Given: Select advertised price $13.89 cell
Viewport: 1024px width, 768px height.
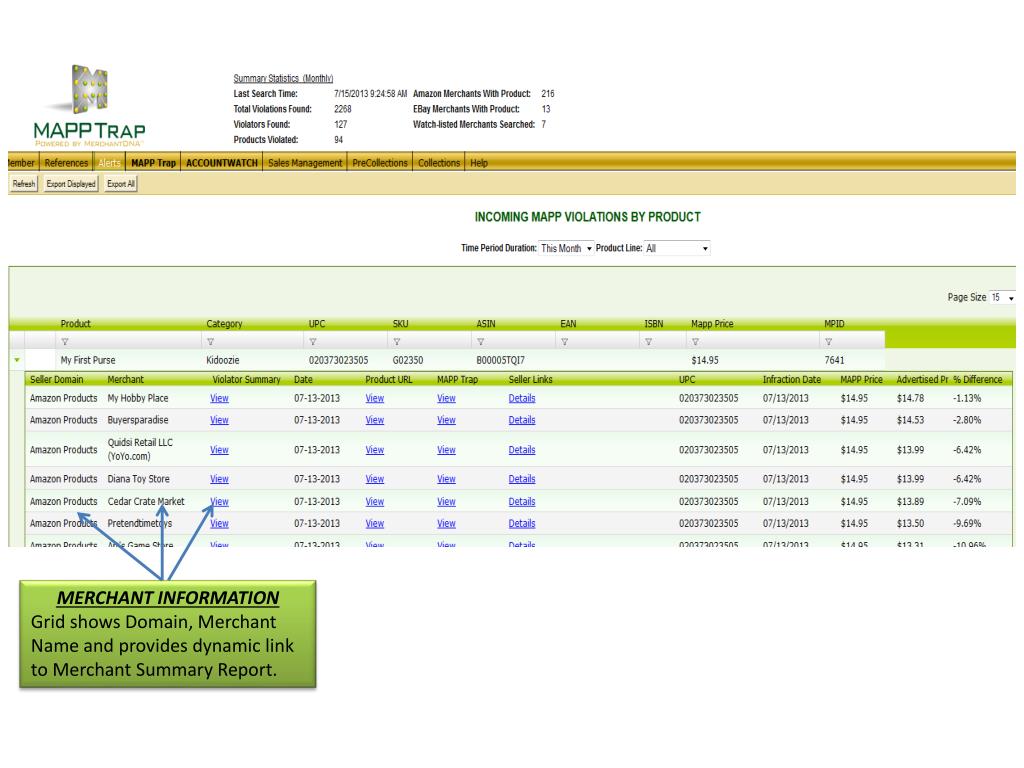Looking at the screenshot, I should (910, 502).
